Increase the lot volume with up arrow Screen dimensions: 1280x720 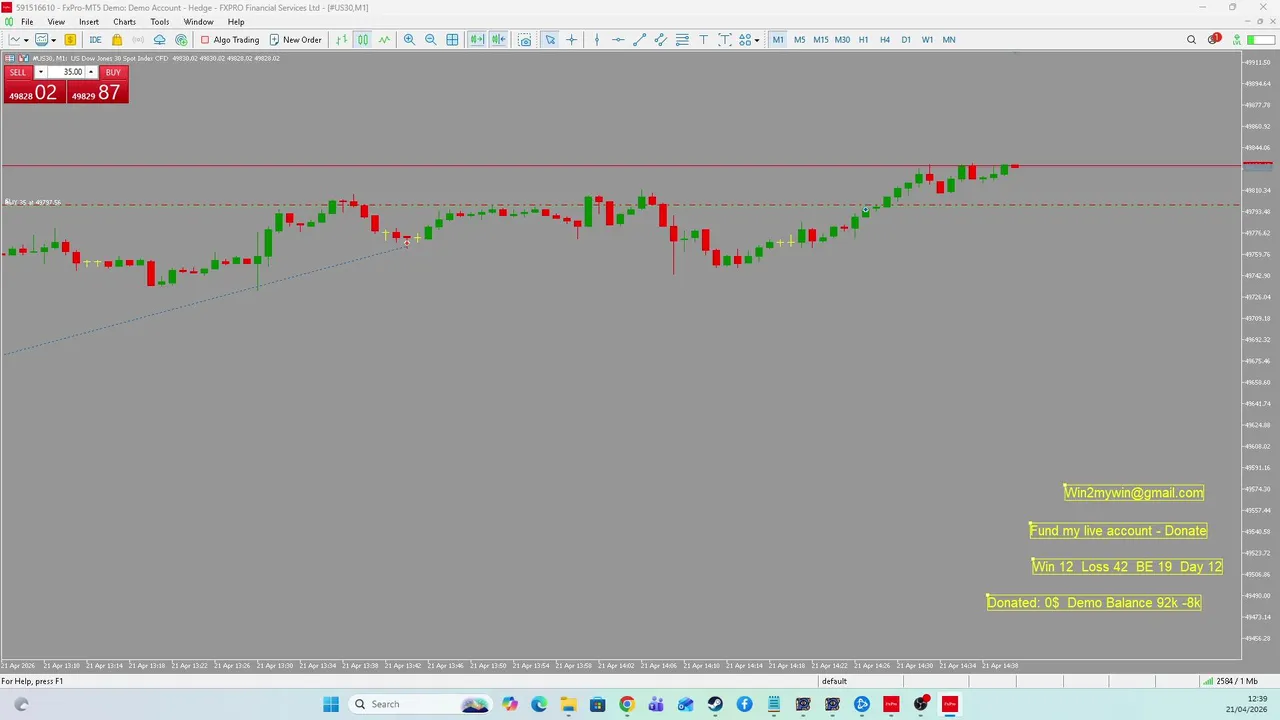tap(91, 72)
